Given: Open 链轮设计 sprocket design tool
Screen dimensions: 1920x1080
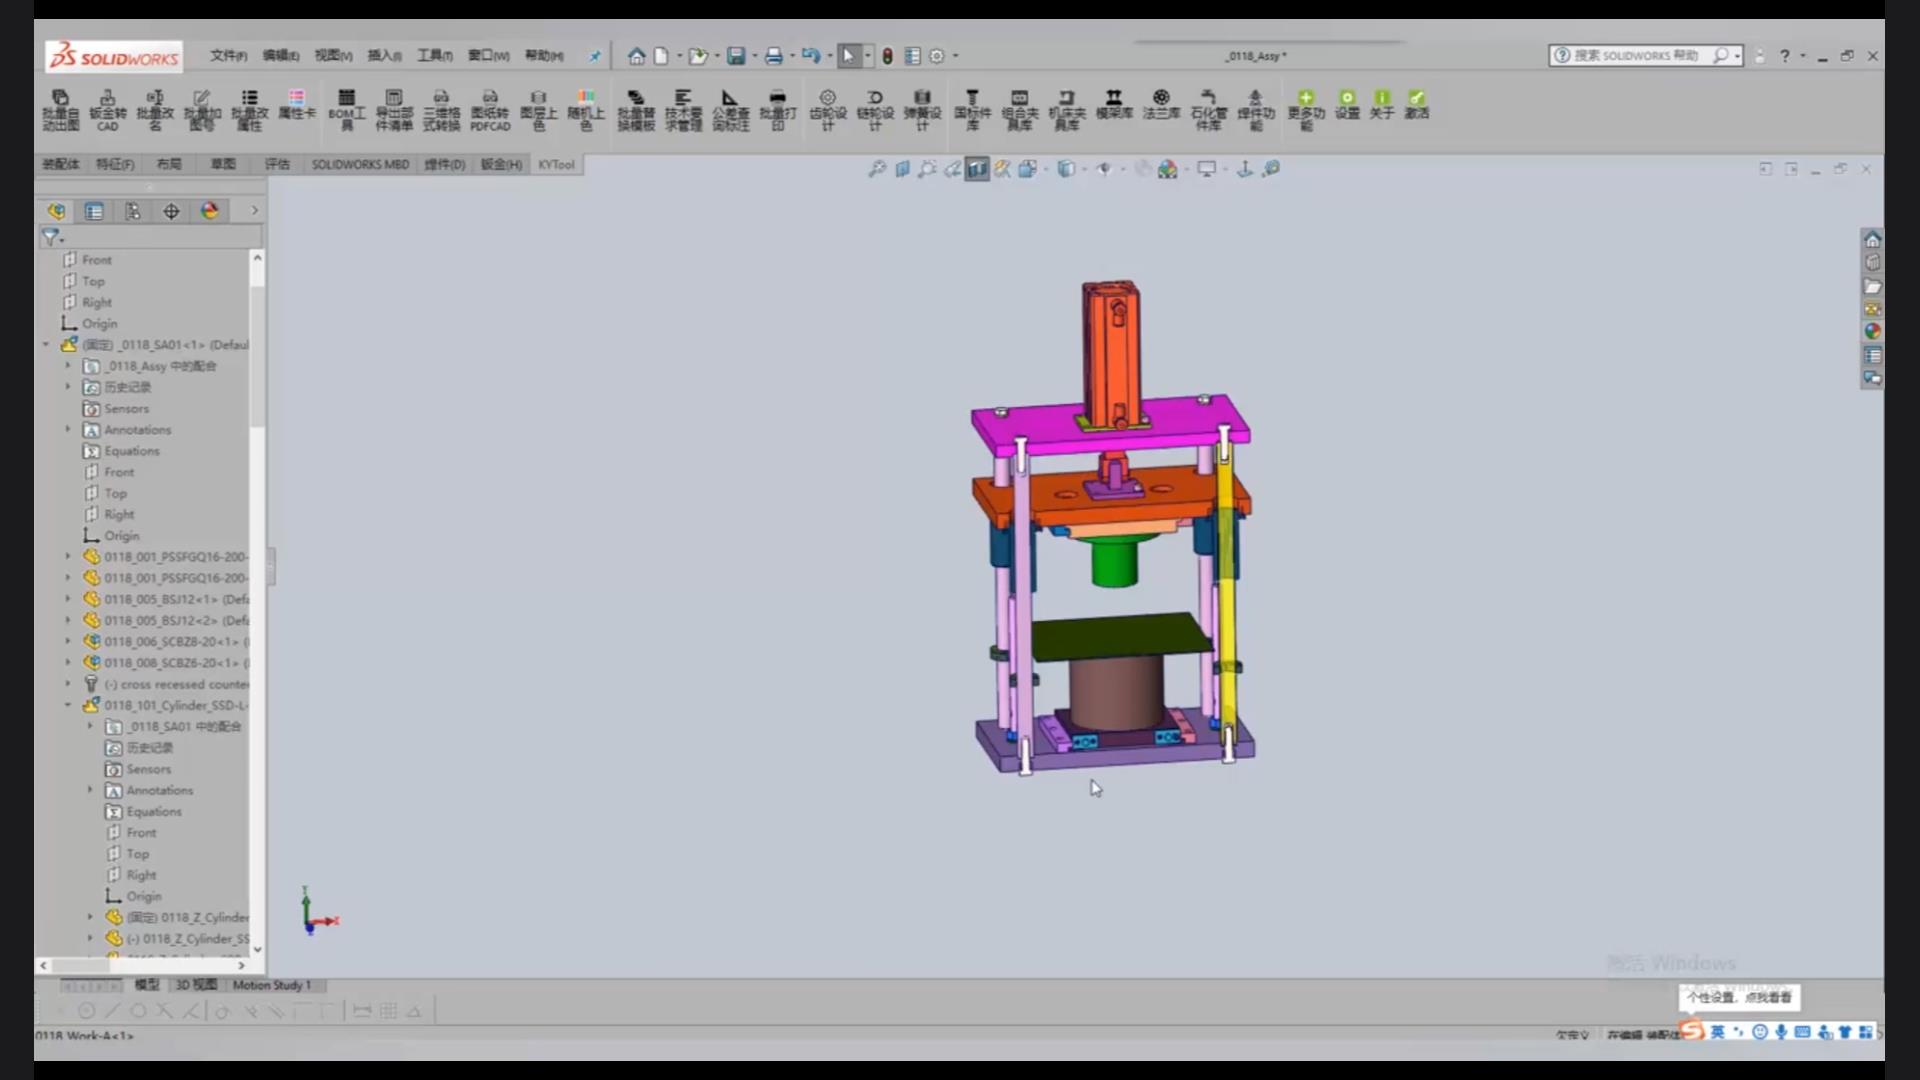Looking at the screenshot, I should (x=875, y=109).
